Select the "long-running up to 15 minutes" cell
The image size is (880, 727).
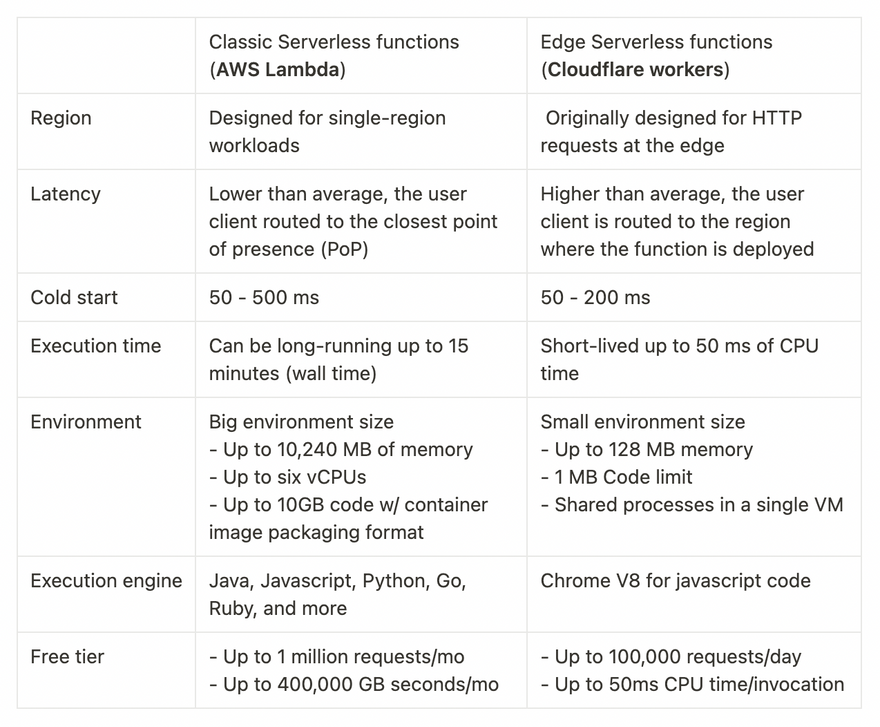(338, 359)
